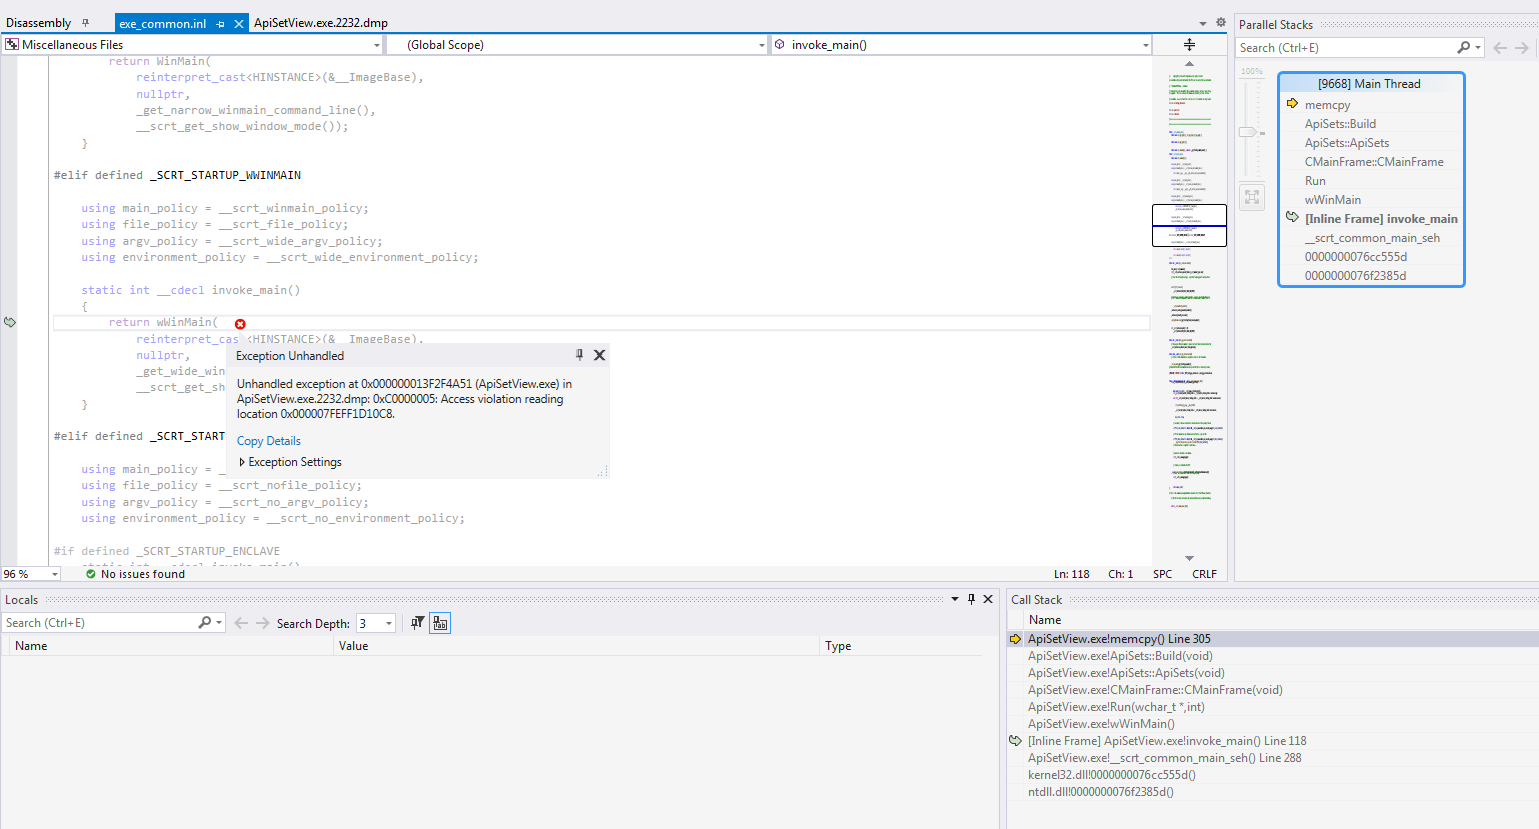Open the ApiSetView.exe.2232.dmp tab
This screenshot has height=829, width=1539.
point(321,23)
